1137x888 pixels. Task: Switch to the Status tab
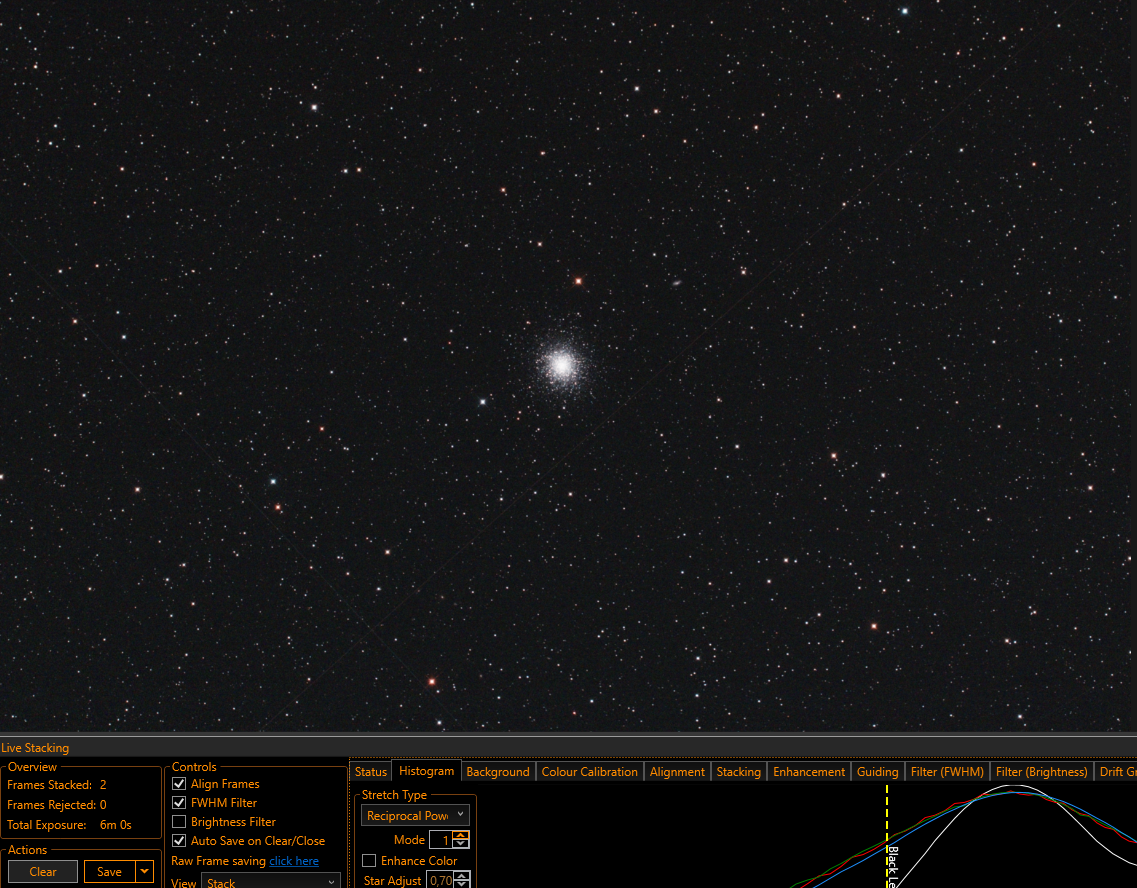click(371, 772)
